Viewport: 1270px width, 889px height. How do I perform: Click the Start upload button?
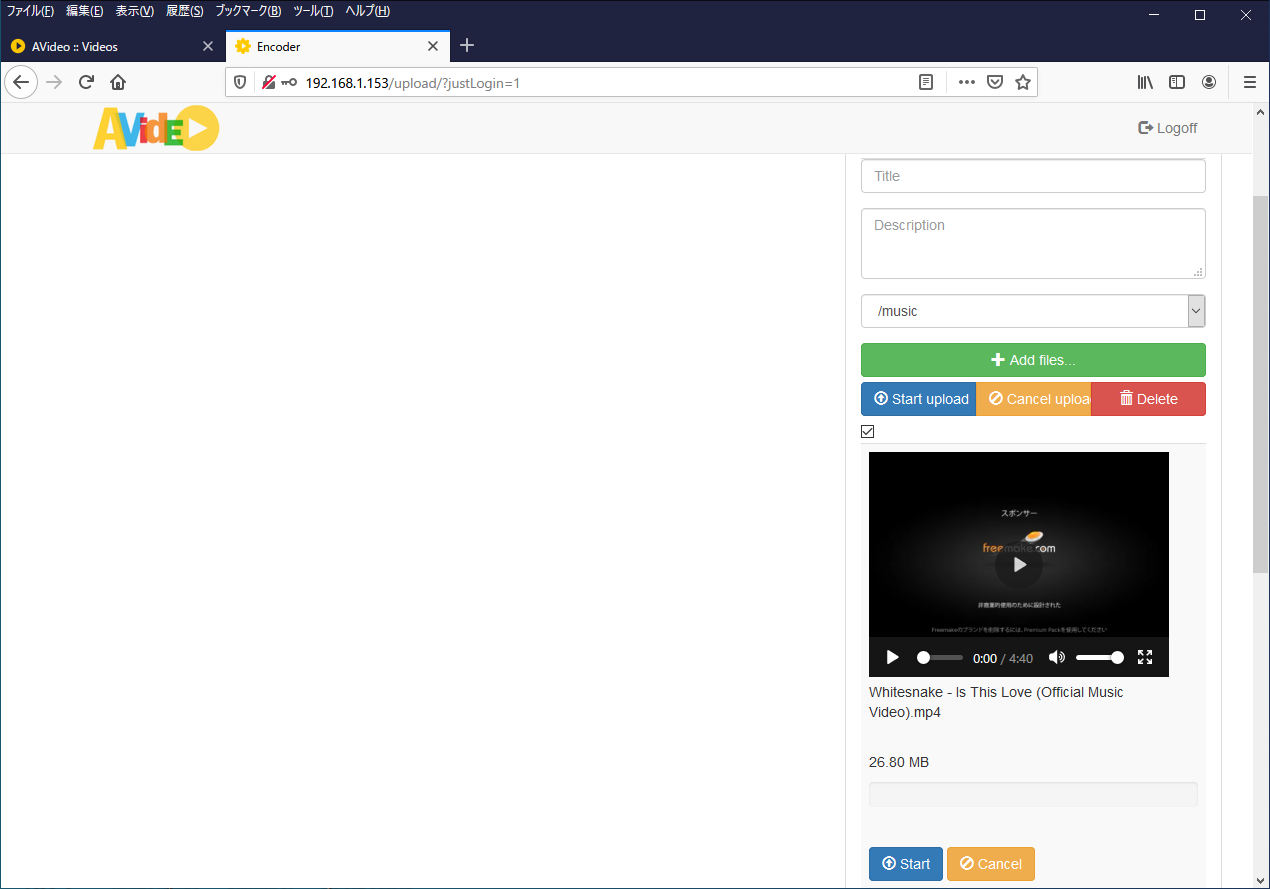pos(918,398)
